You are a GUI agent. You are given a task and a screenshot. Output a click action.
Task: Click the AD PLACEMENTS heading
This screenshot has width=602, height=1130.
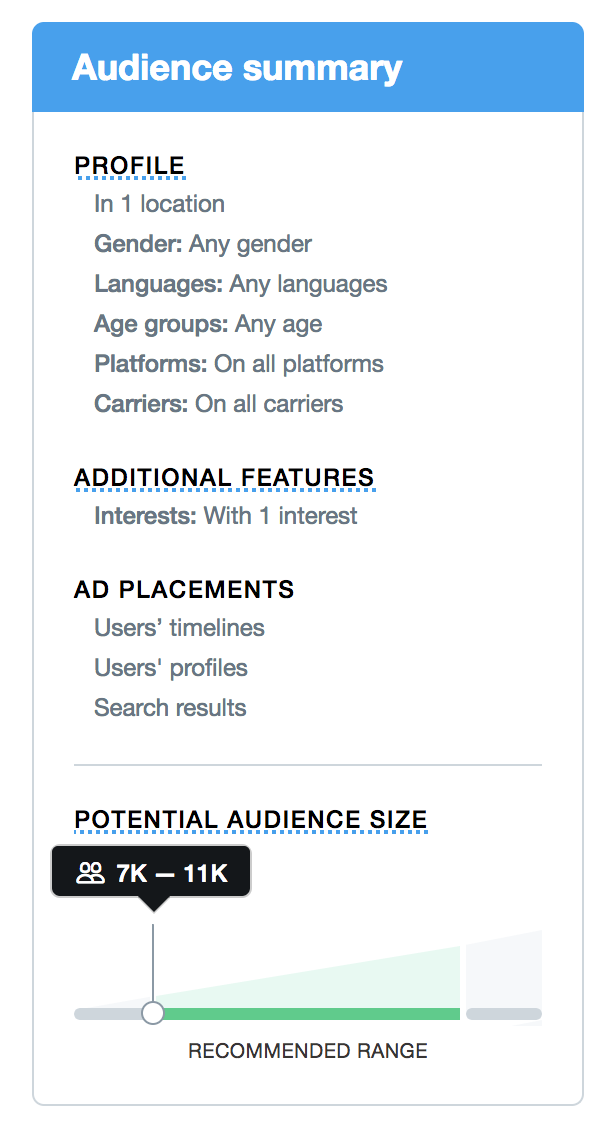184,590
